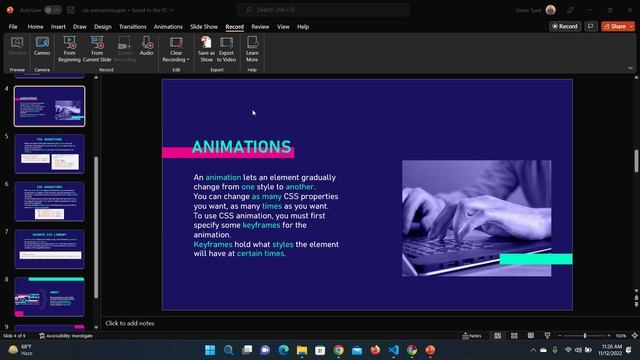Click Fit slide to window icon

tap(635, 336)
